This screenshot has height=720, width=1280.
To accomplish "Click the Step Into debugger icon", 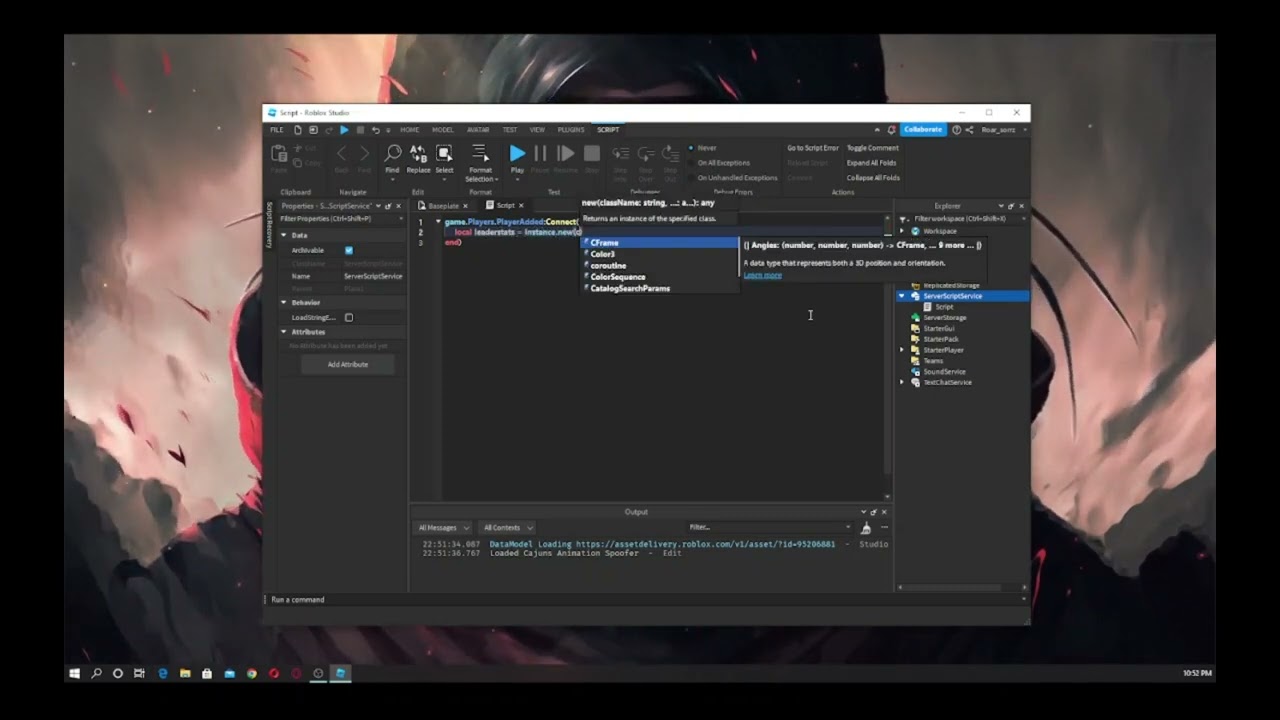I will pyautogui.click(x=620, y=153).
